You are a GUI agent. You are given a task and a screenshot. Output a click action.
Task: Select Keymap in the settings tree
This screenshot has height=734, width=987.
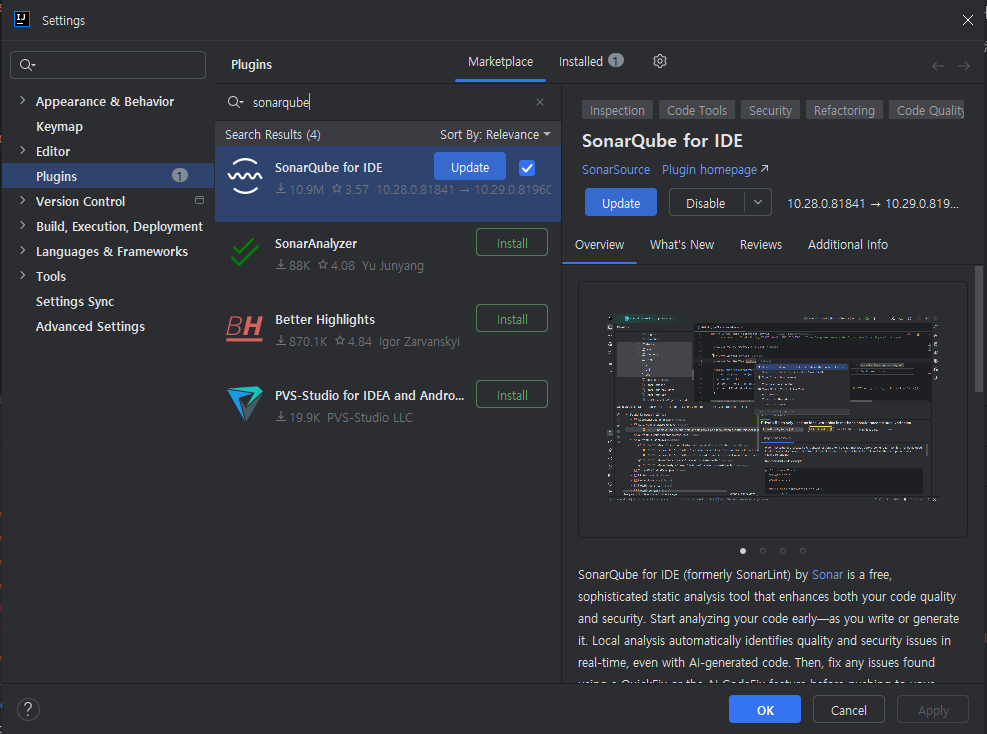click(59, 127)
